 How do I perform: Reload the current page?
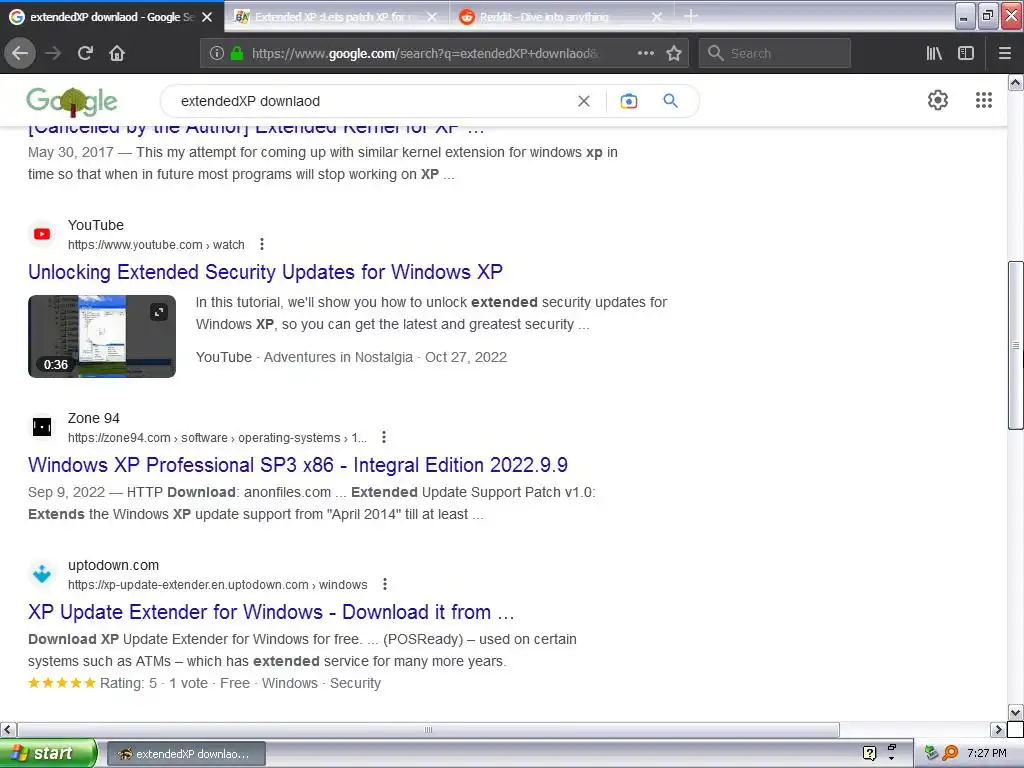coord(86,53)
